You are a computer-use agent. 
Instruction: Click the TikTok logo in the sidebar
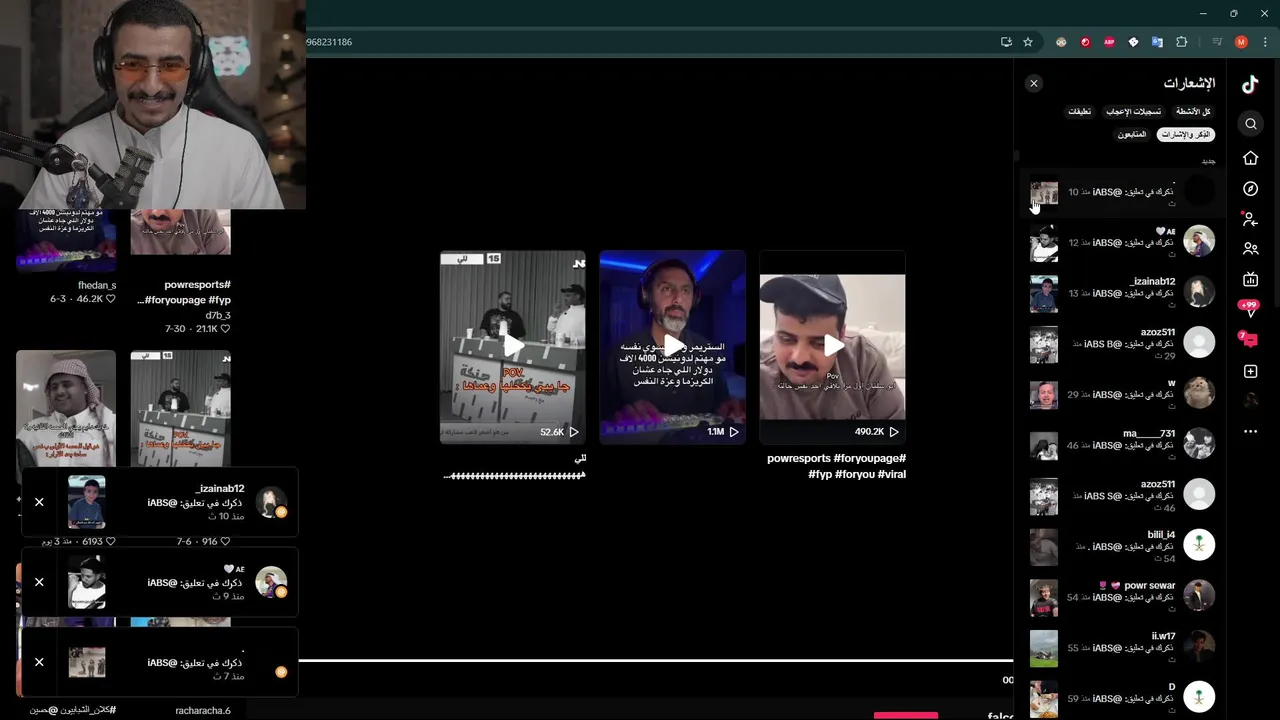click(x=1250, y=85)
